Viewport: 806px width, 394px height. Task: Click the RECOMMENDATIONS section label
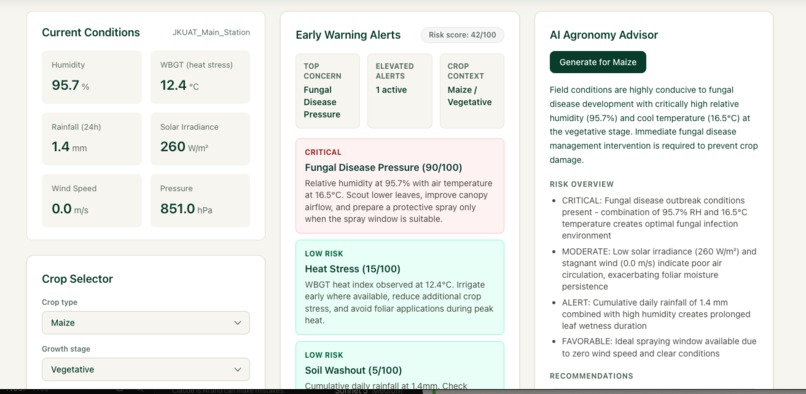pyautogui.click(x=591, y=376)
